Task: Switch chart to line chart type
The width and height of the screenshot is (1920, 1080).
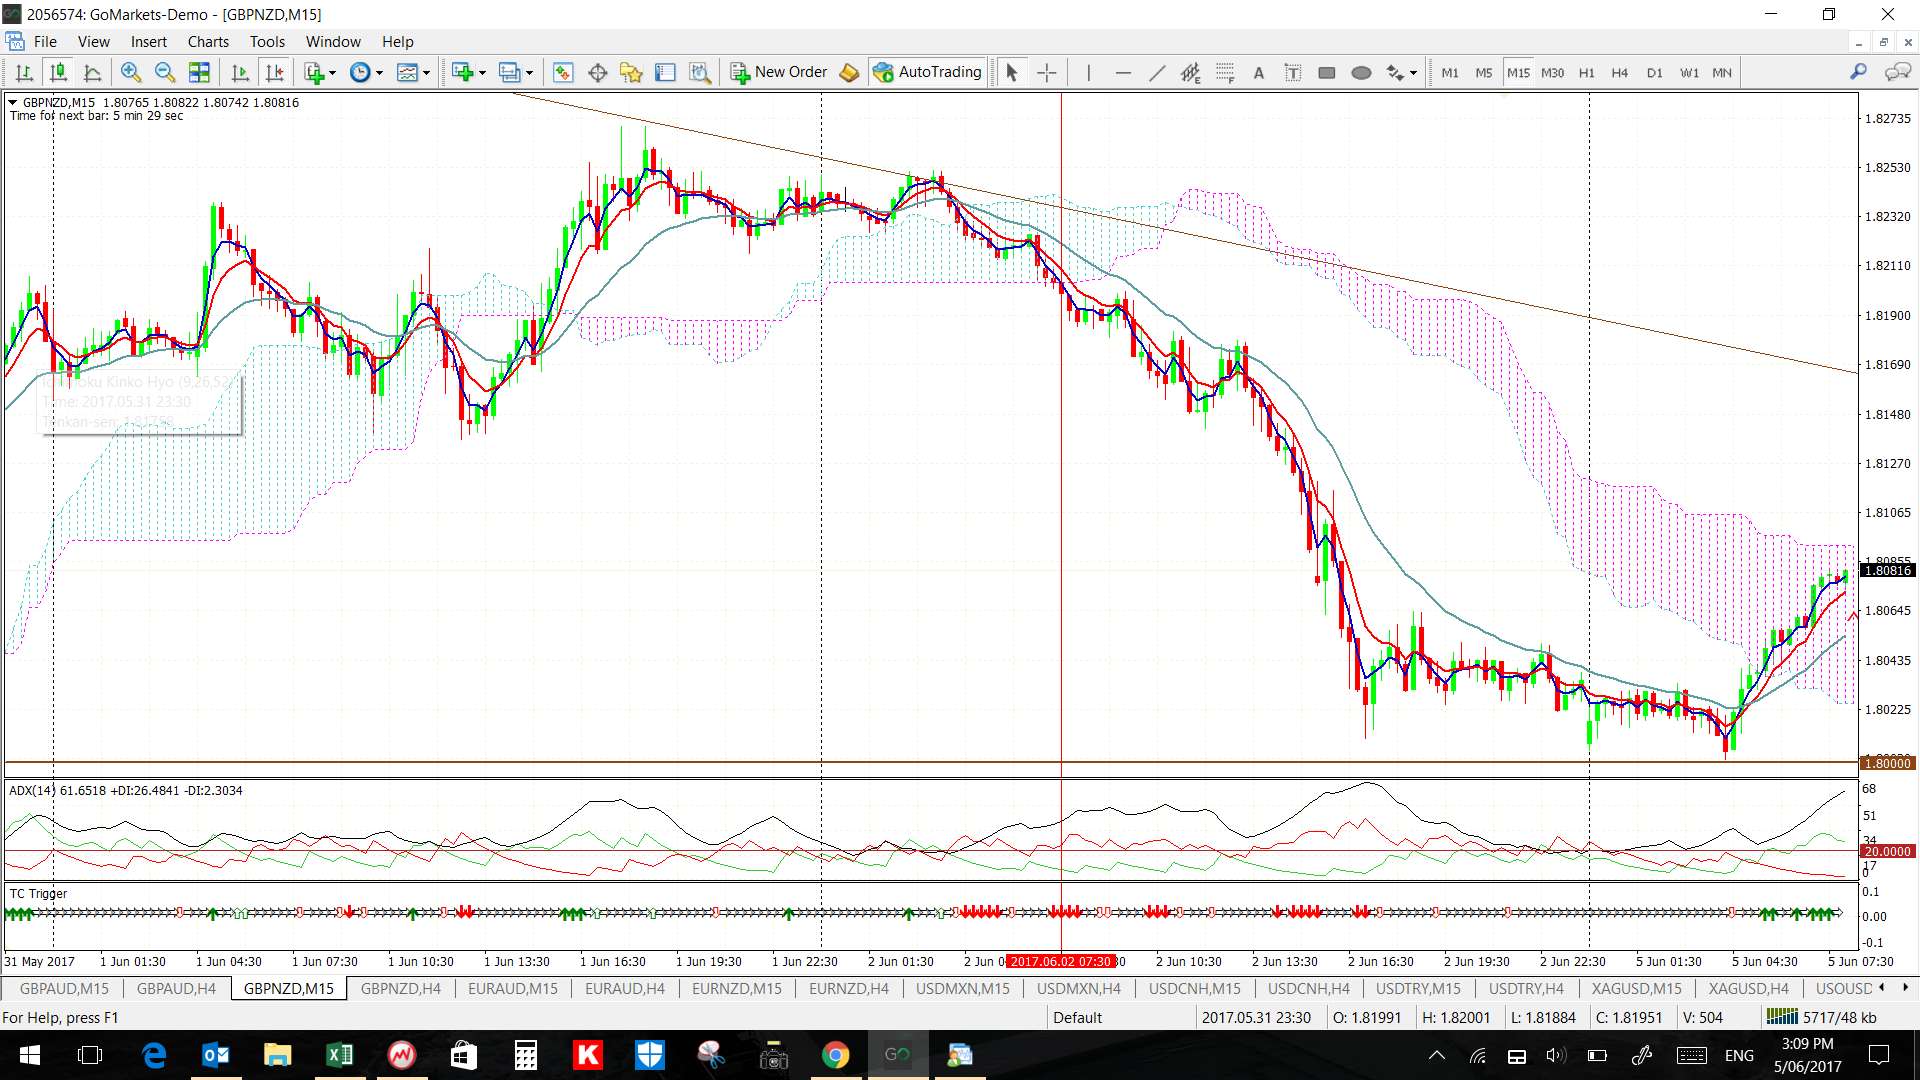Action: click(92, 72)
